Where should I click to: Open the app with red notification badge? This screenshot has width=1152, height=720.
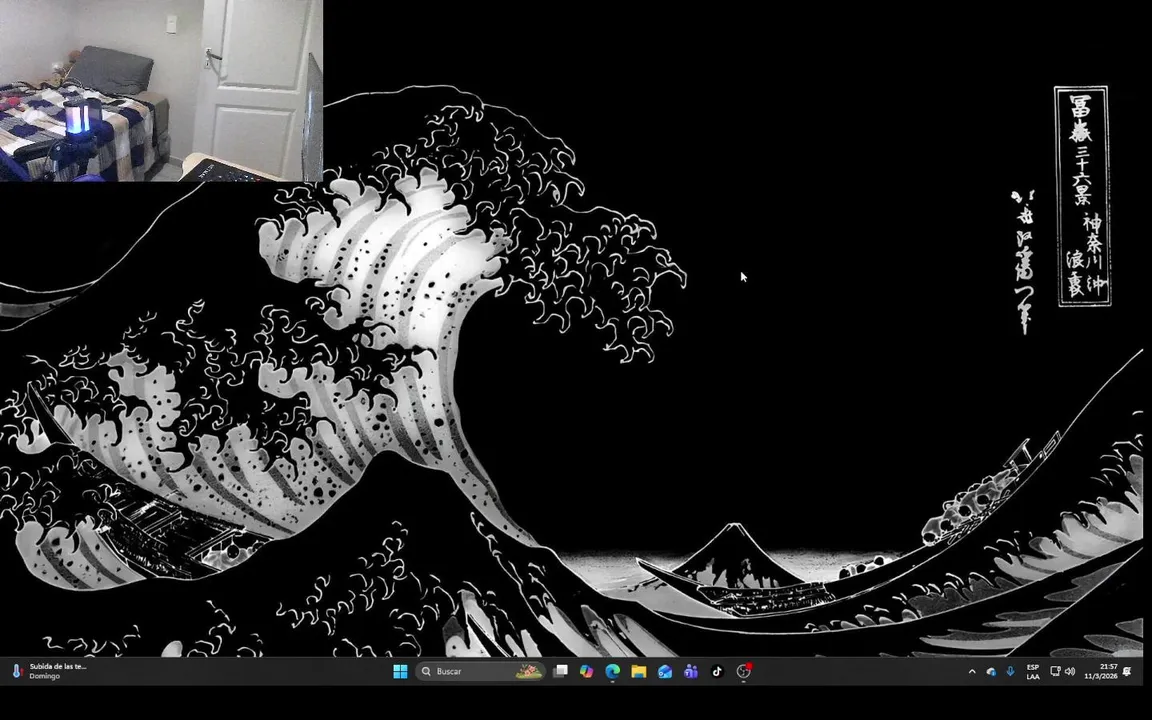(x=744, y=671)
